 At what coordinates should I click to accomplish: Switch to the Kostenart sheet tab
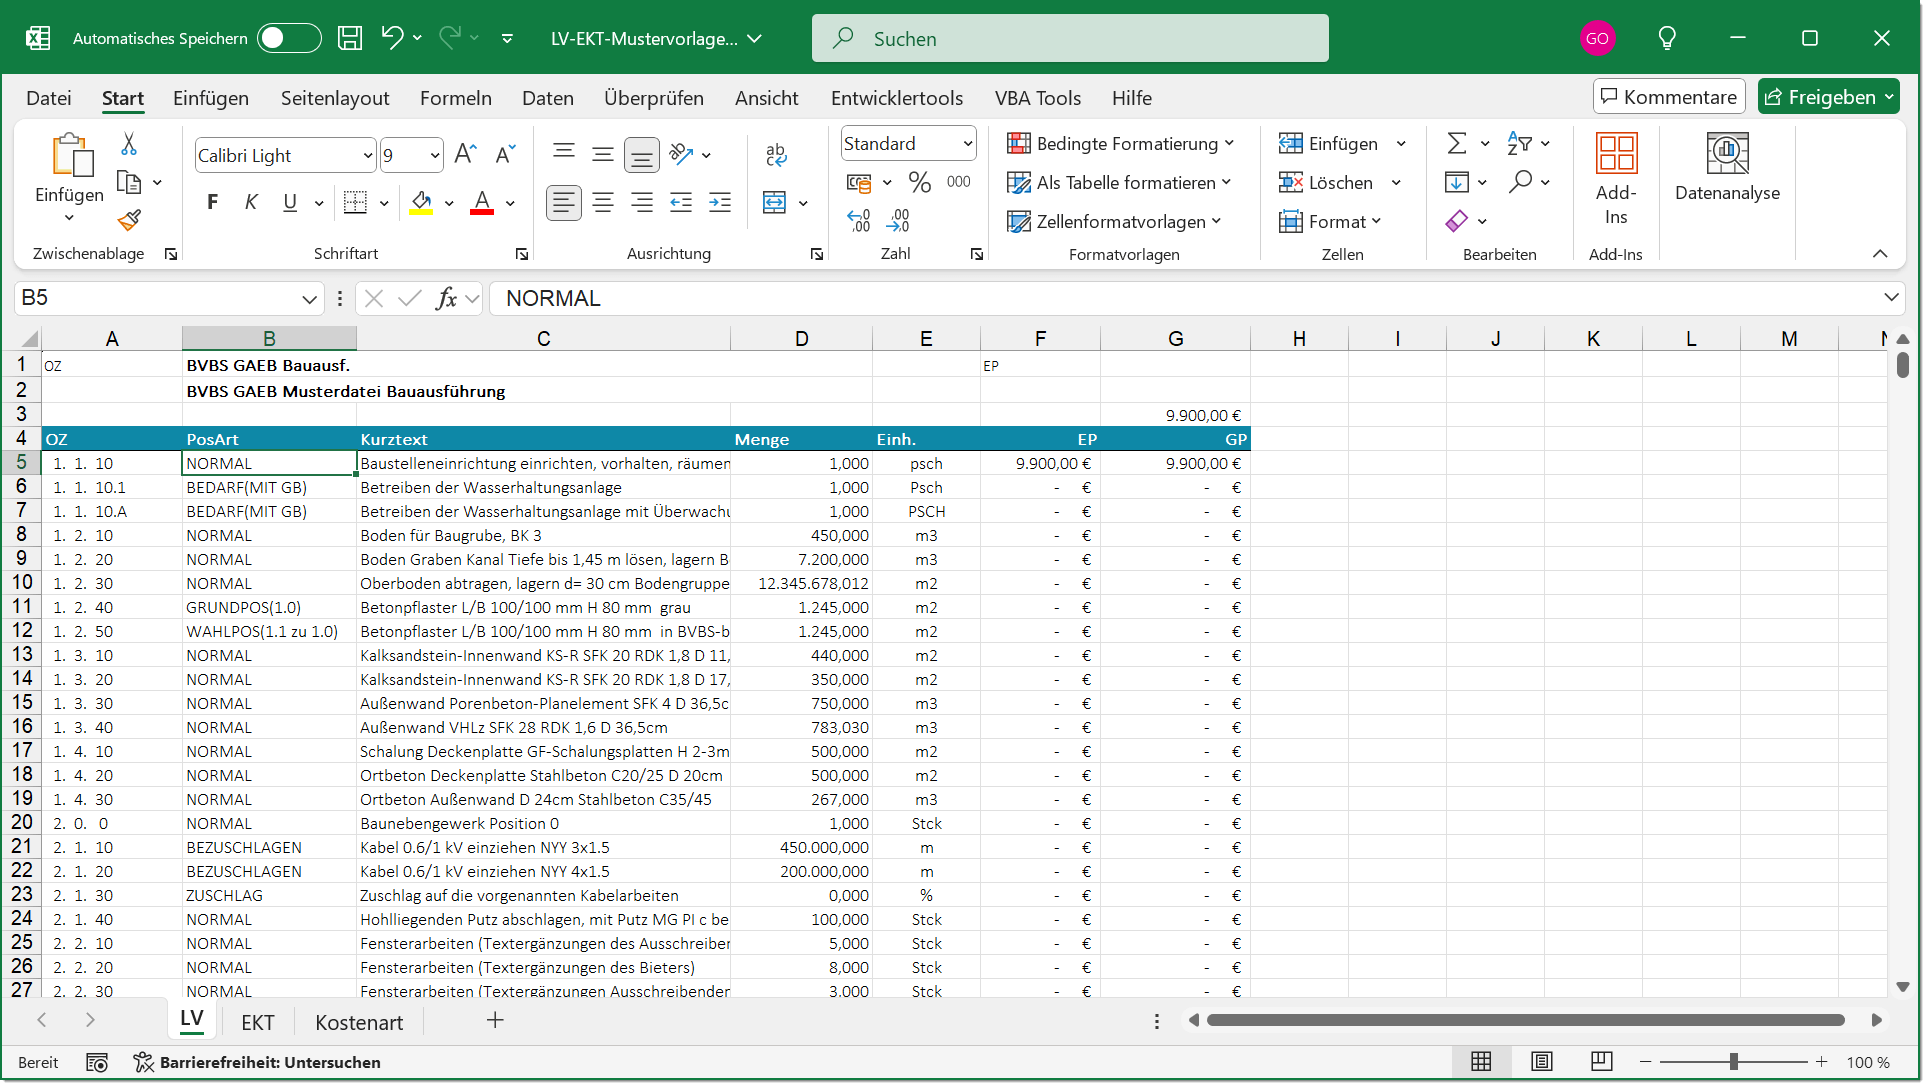click(359, 1022)
